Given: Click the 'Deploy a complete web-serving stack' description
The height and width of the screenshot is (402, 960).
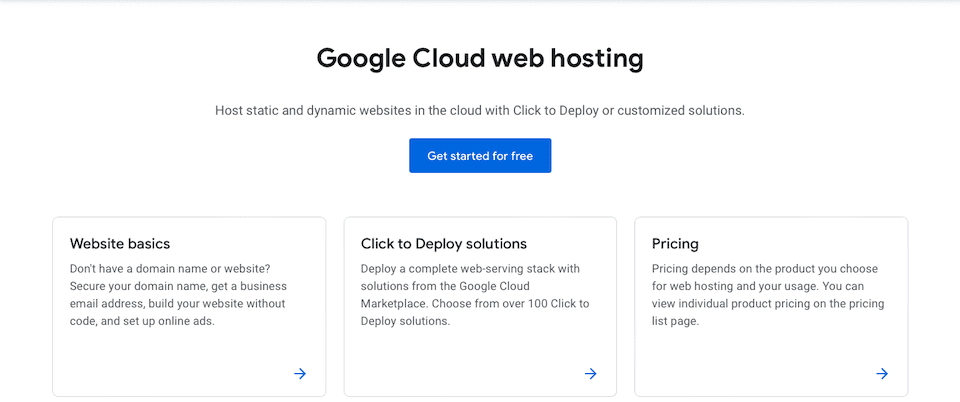Looking at the screenshot, I should pos(475,295).
